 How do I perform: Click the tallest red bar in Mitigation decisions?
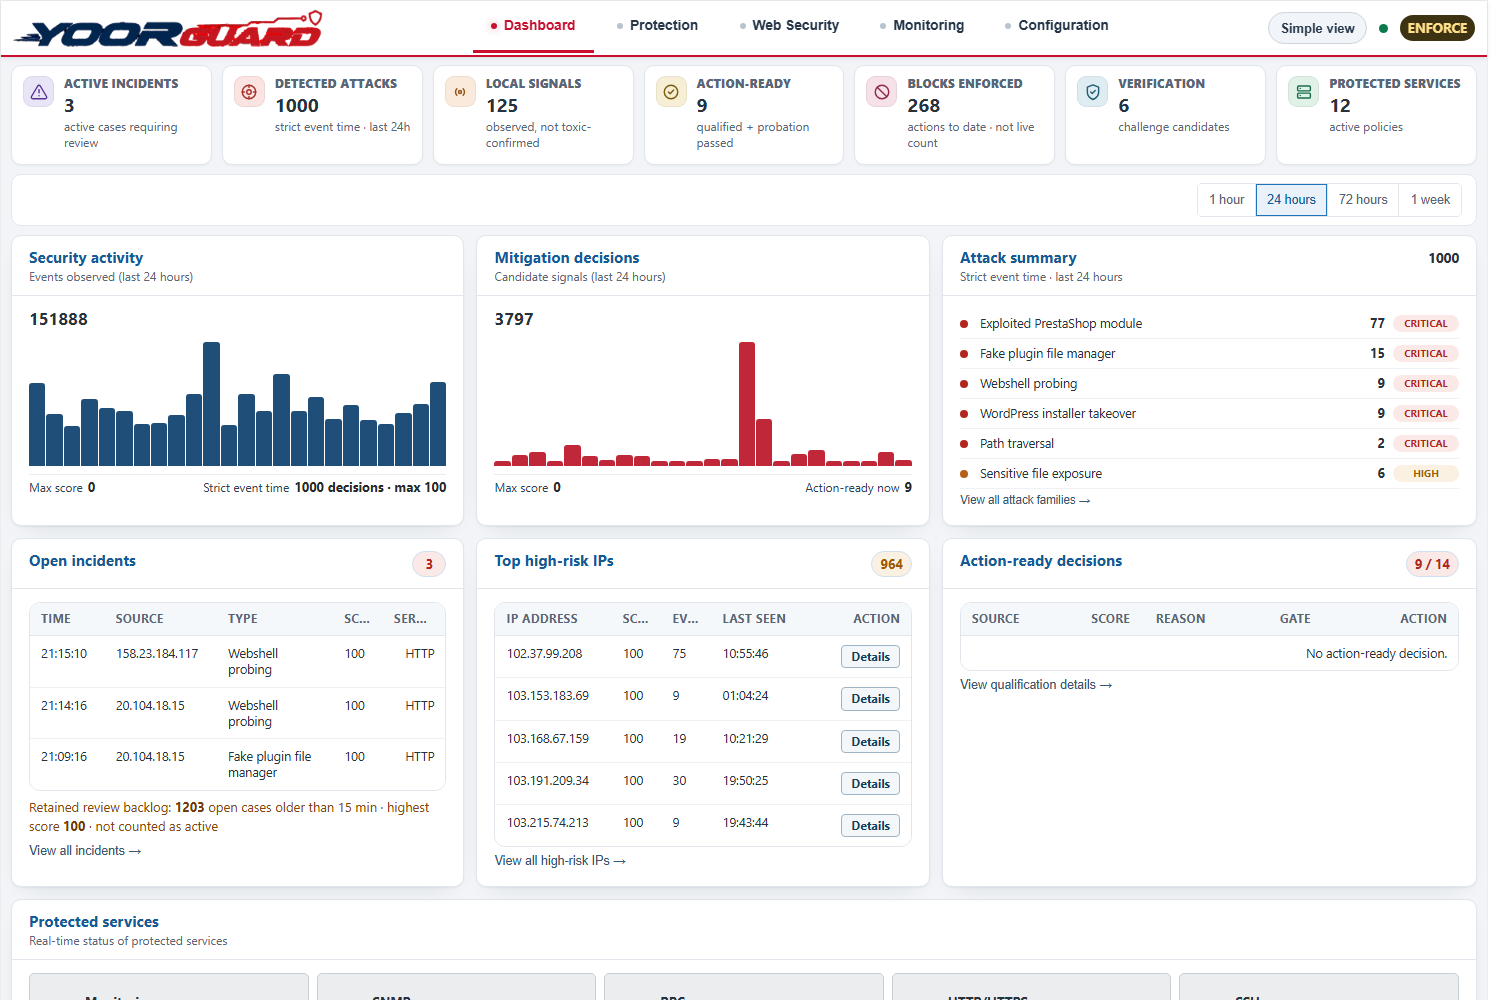click(747, 404)
